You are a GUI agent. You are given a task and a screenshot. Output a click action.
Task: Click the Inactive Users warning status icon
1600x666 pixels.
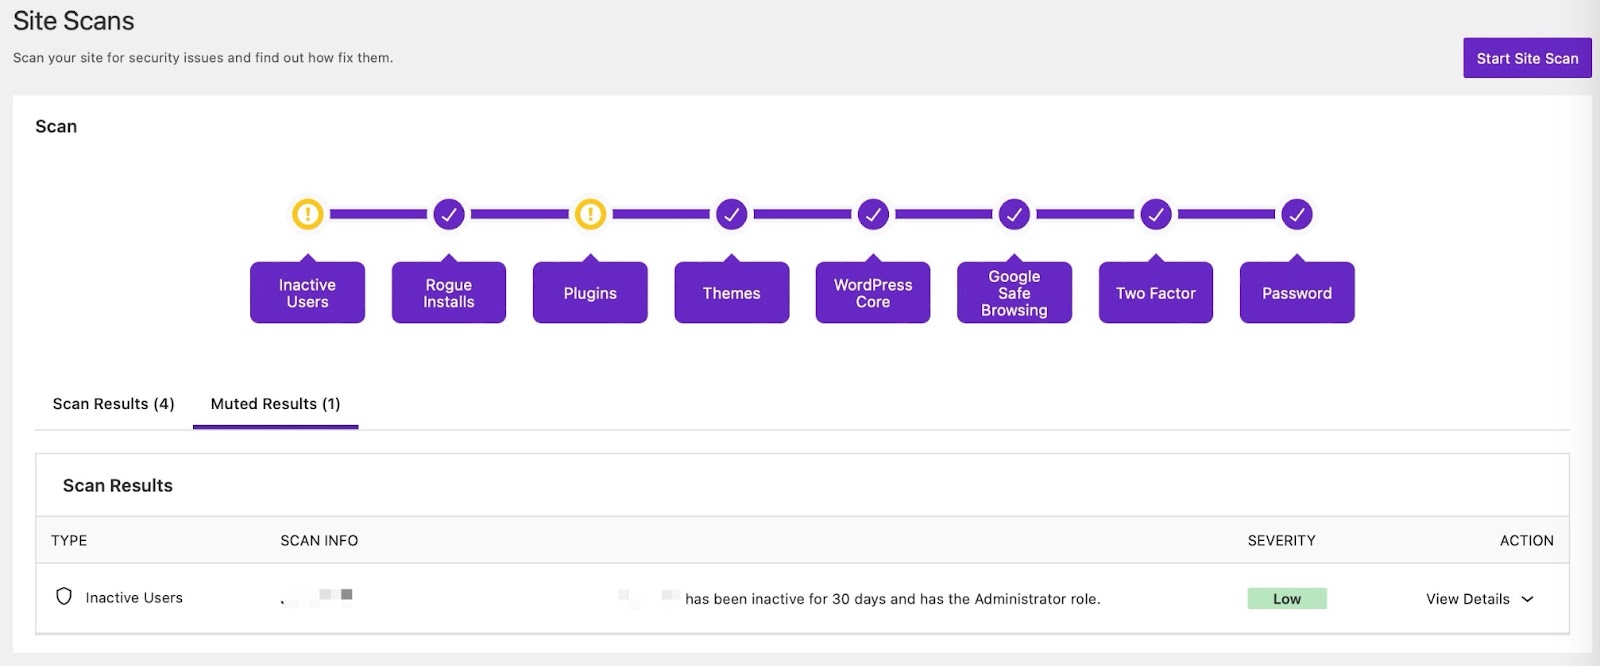pos(307,214)
